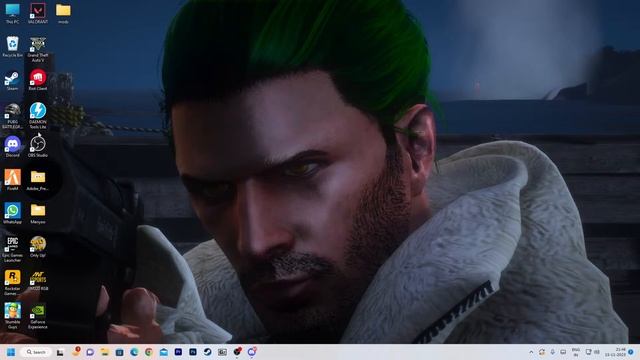
Task: Open Steam from the taskbar
Action: click(207, 352)
